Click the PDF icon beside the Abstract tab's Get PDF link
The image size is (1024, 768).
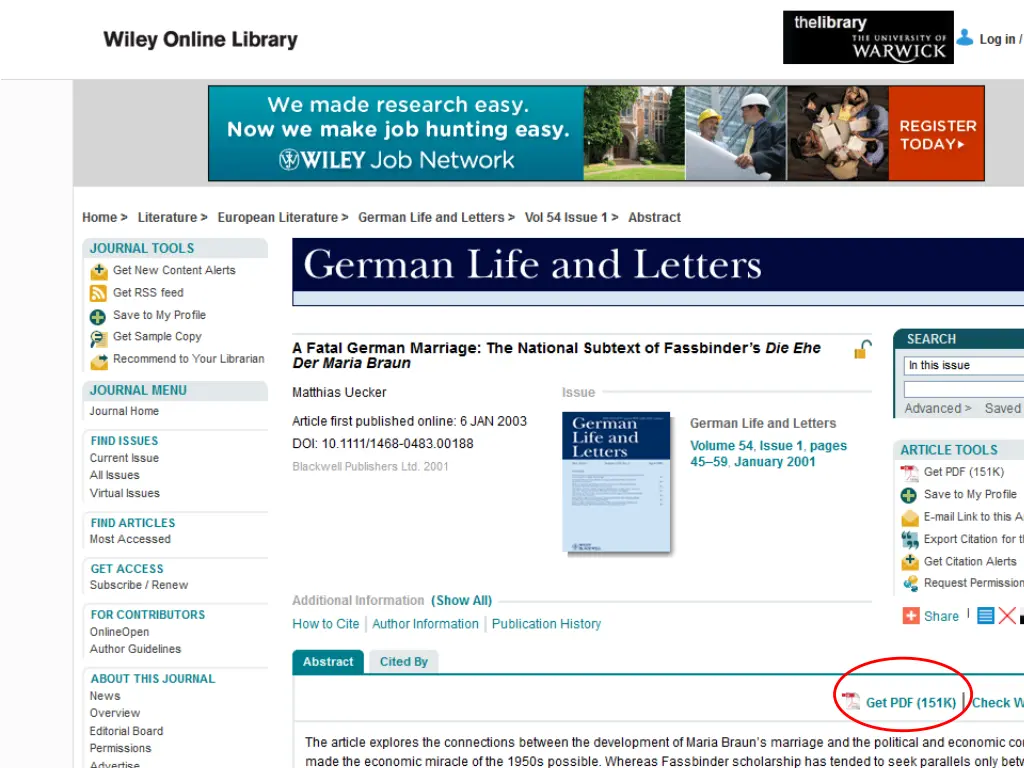click(851, 701)
